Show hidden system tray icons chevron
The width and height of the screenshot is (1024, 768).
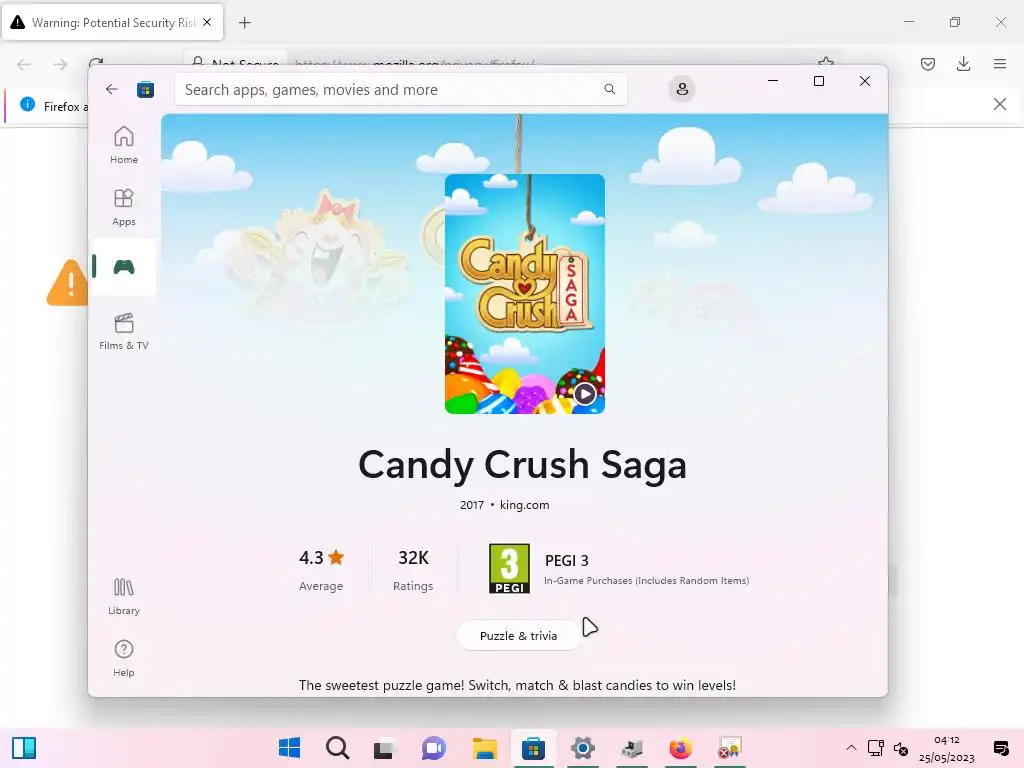(x=851, y=748)
